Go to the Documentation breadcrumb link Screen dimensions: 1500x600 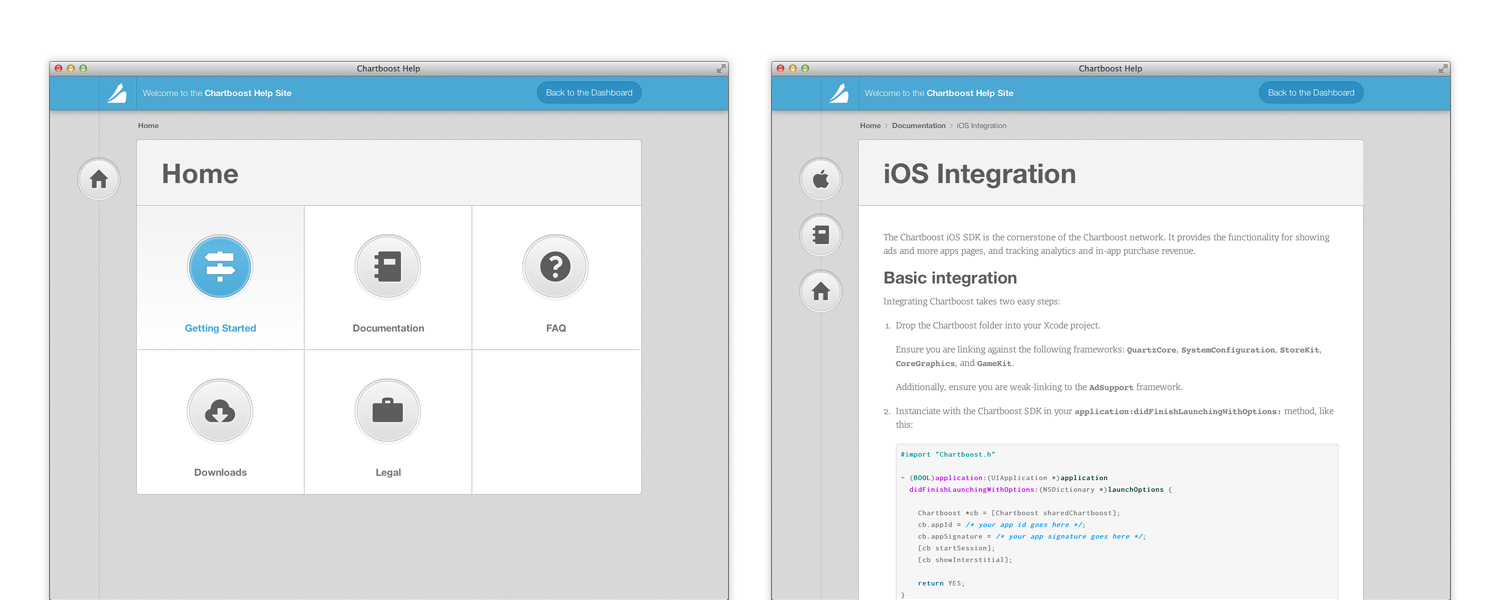click(x=918, y=126)
